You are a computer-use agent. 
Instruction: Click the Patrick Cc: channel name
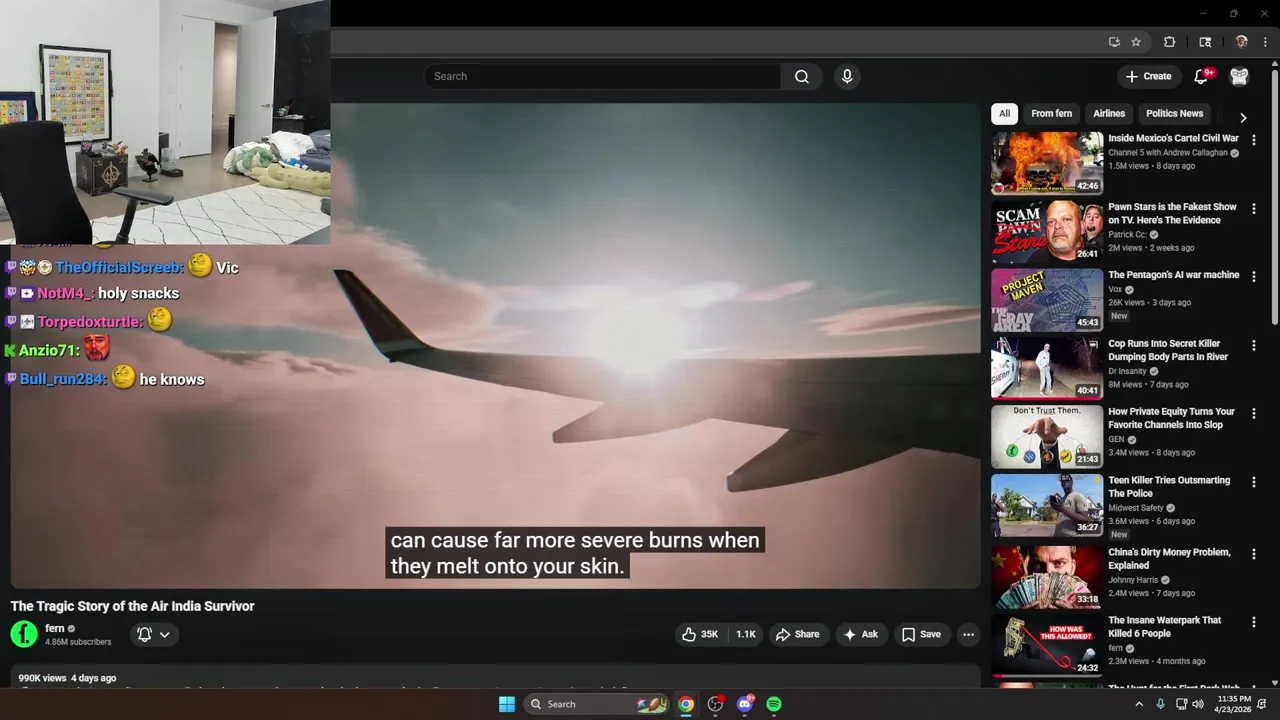point(1127,235)
